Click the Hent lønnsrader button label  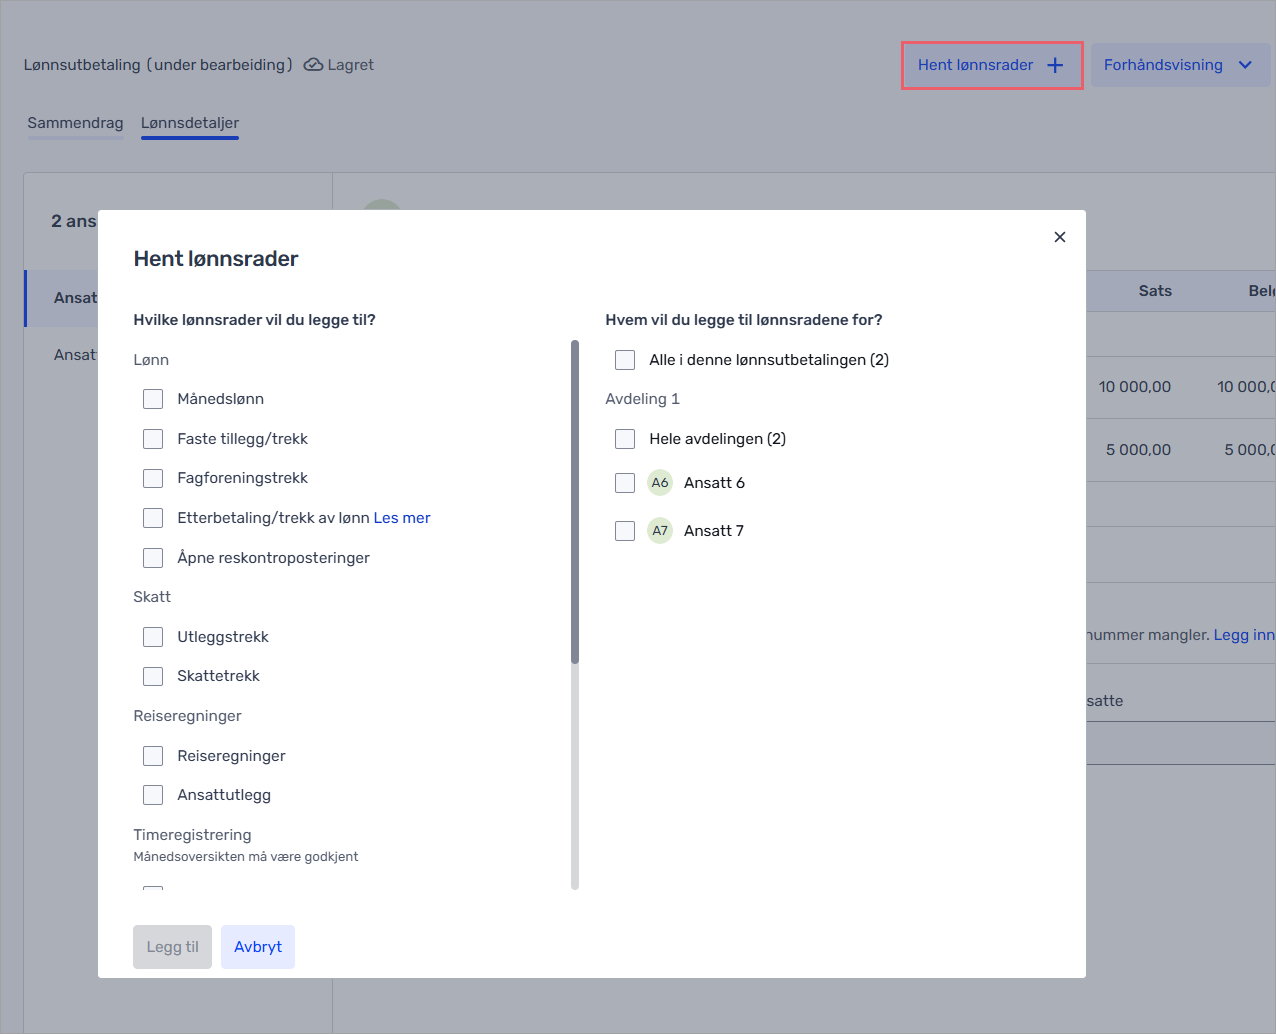coord(975,65)
